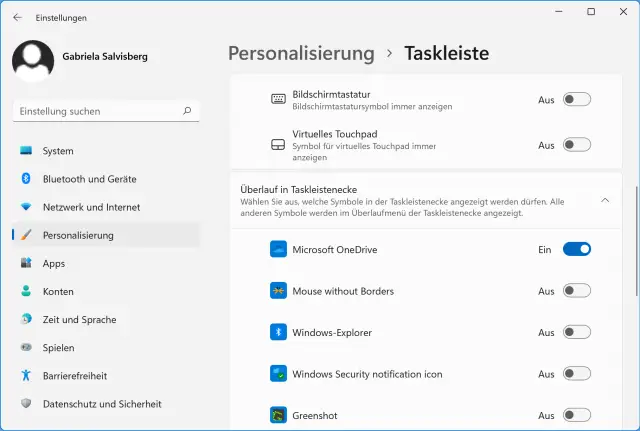The width and height of the screenshot is (640, 431).
Task: Click the Virtuelles Touchpad icon
Action: 278,145
